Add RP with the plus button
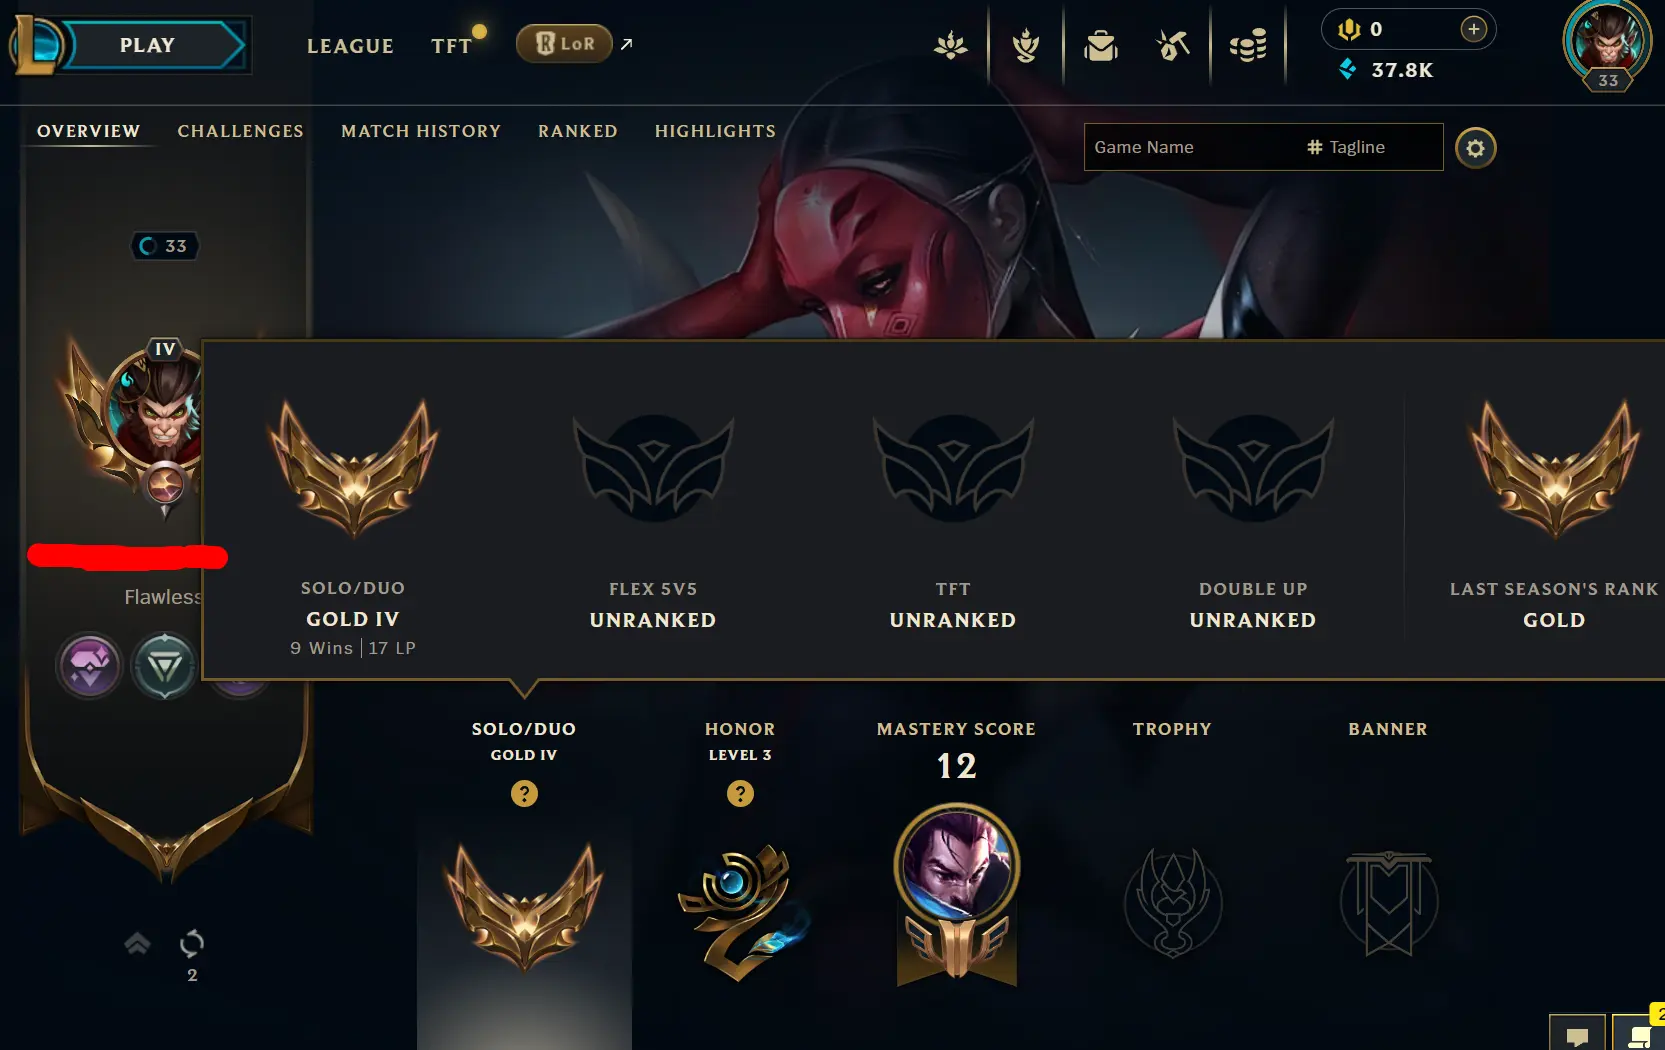 1473,29
